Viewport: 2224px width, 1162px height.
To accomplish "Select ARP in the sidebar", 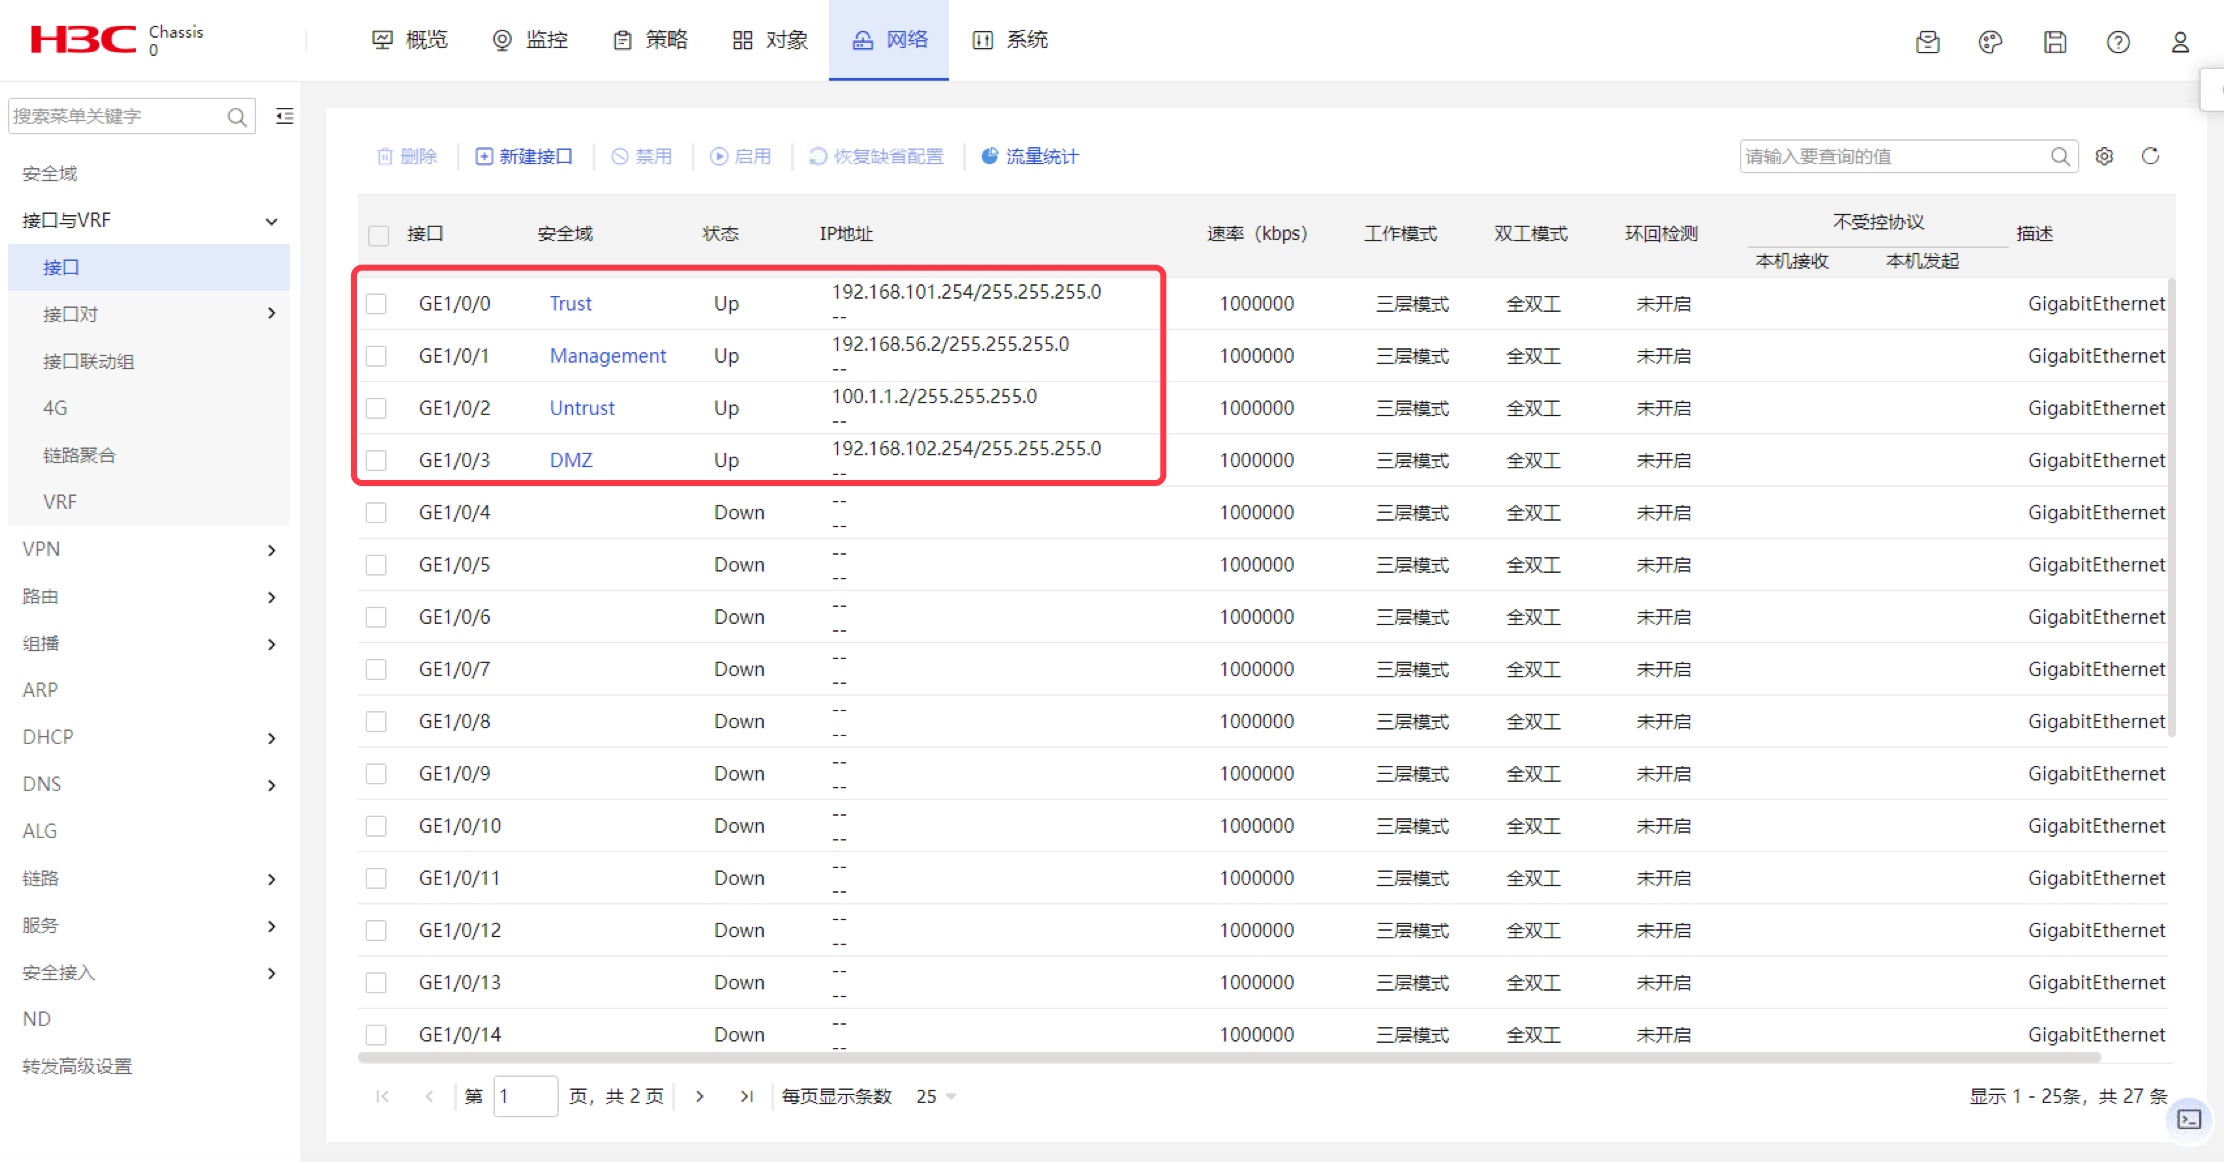I will (x=40, y=691).
